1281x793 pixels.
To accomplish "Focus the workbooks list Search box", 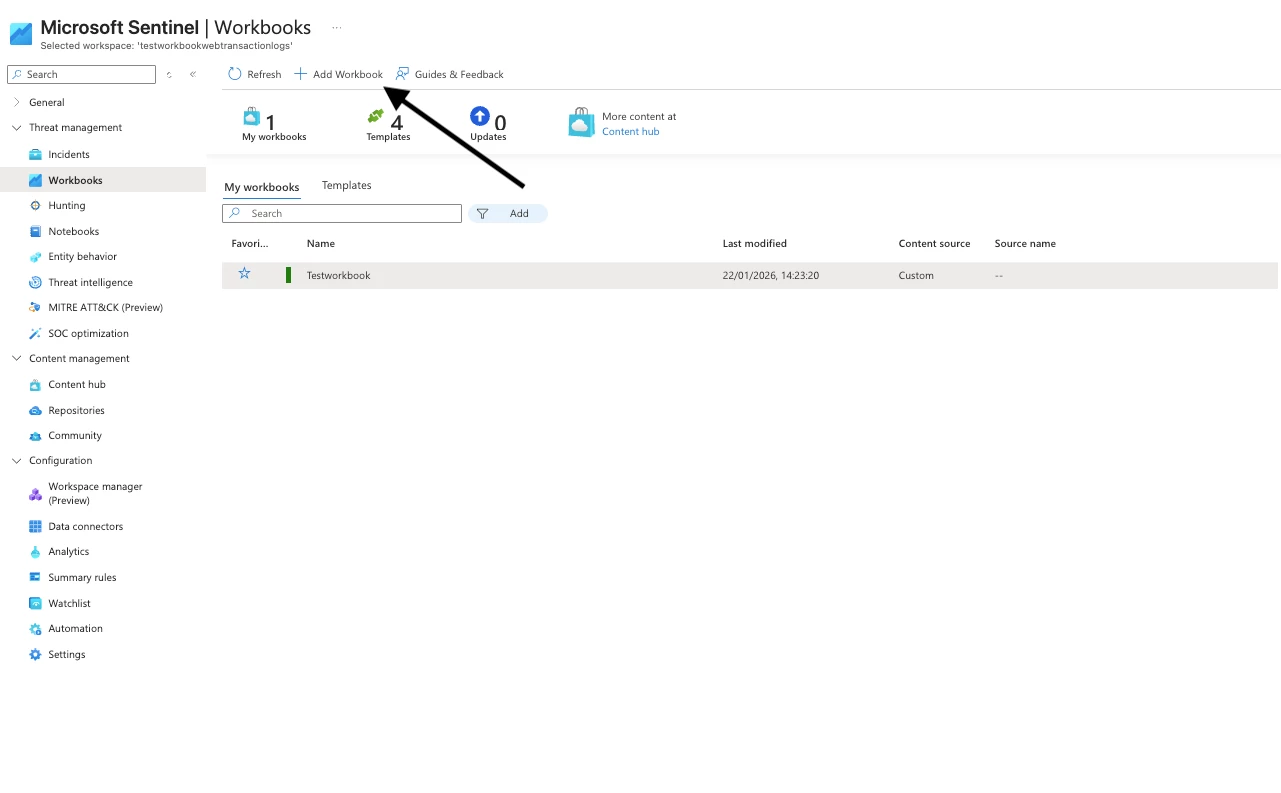I will pyautogui.click(x=342, y=213).
